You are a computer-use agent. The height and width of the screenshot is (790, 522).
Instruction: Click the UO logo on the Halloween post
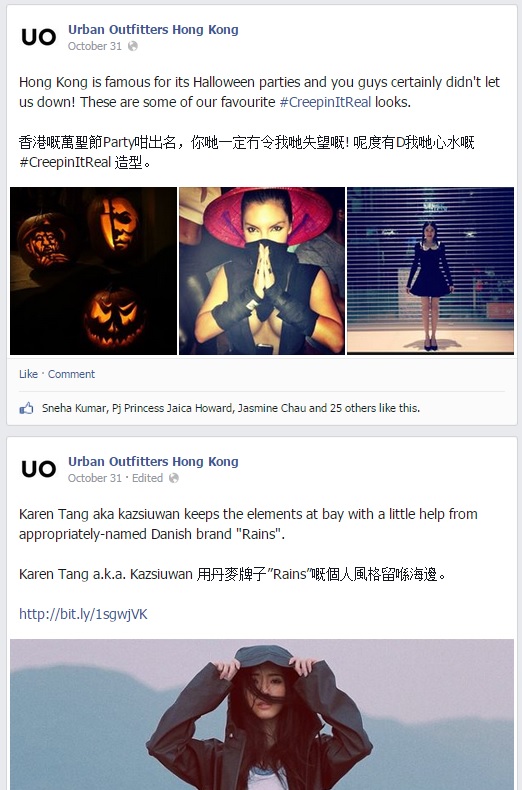pyautogui.click(x=38, y=37)
